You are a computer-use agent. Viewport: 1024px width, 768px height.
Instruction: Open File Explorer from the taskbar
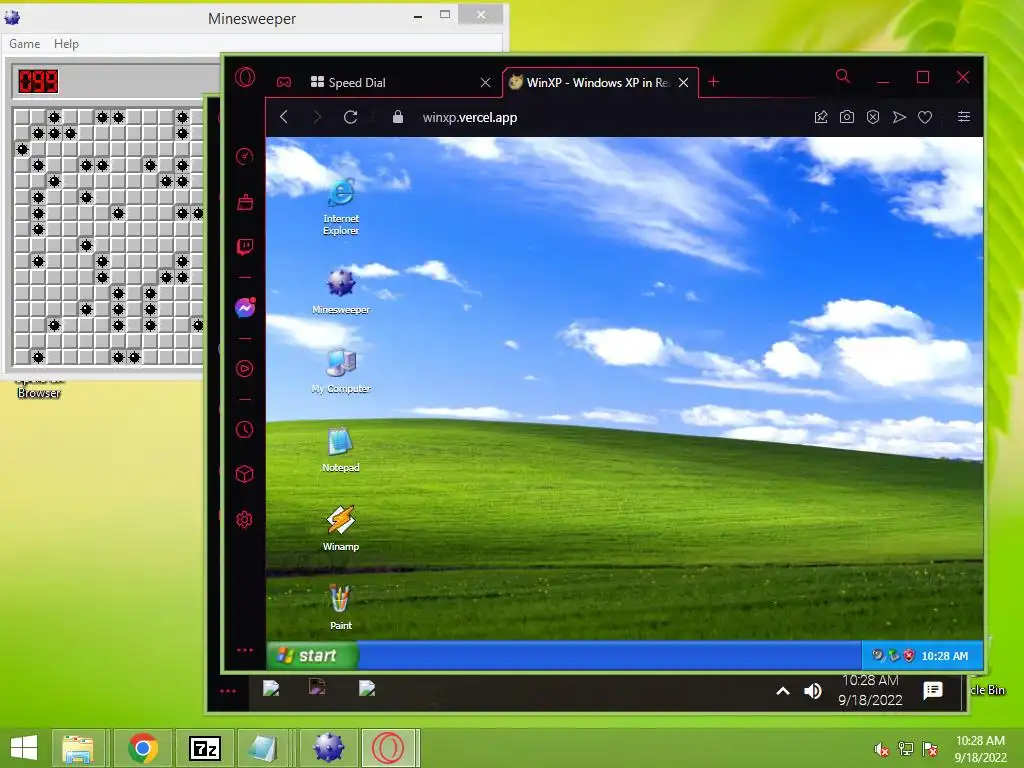pos(78,748)
